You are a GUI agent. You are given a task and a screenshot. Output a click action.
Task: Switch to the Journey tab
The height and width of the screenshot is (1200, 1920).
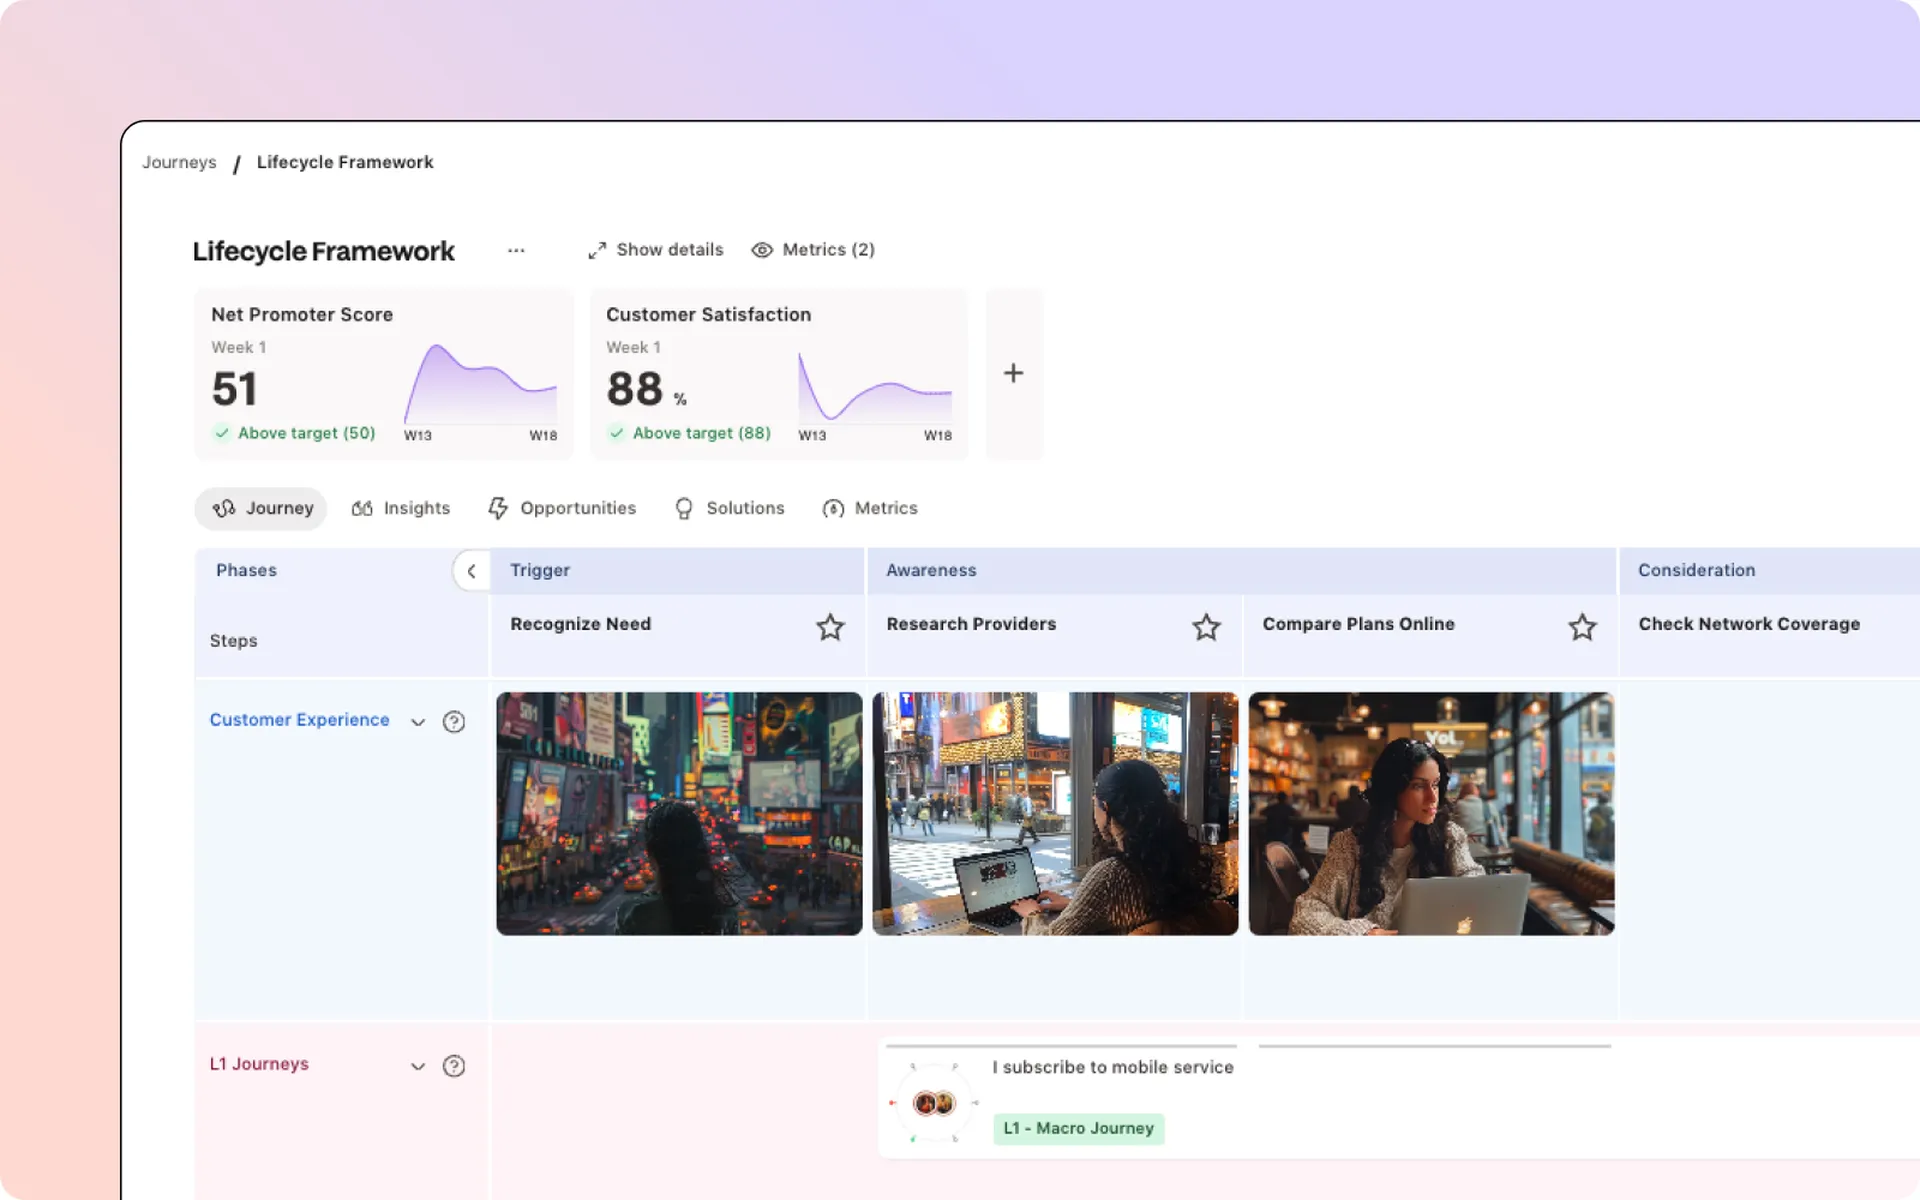(262, 508)
